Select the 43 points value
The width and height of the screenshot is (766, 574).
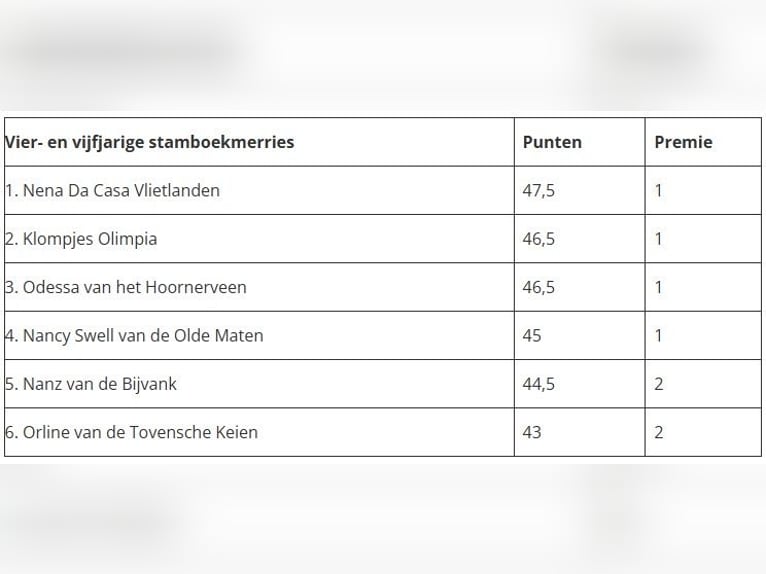pos(532,432)
